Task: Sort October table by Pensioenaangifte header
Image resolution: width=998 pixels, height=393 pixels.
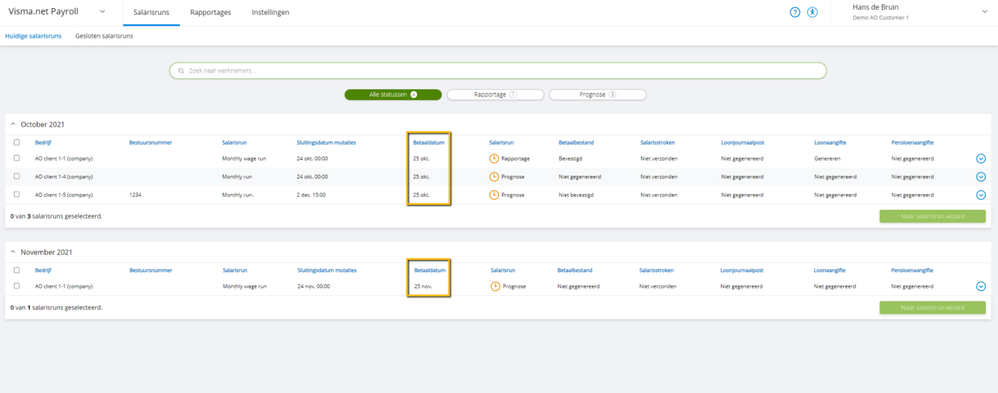Action: coord(913,143)
